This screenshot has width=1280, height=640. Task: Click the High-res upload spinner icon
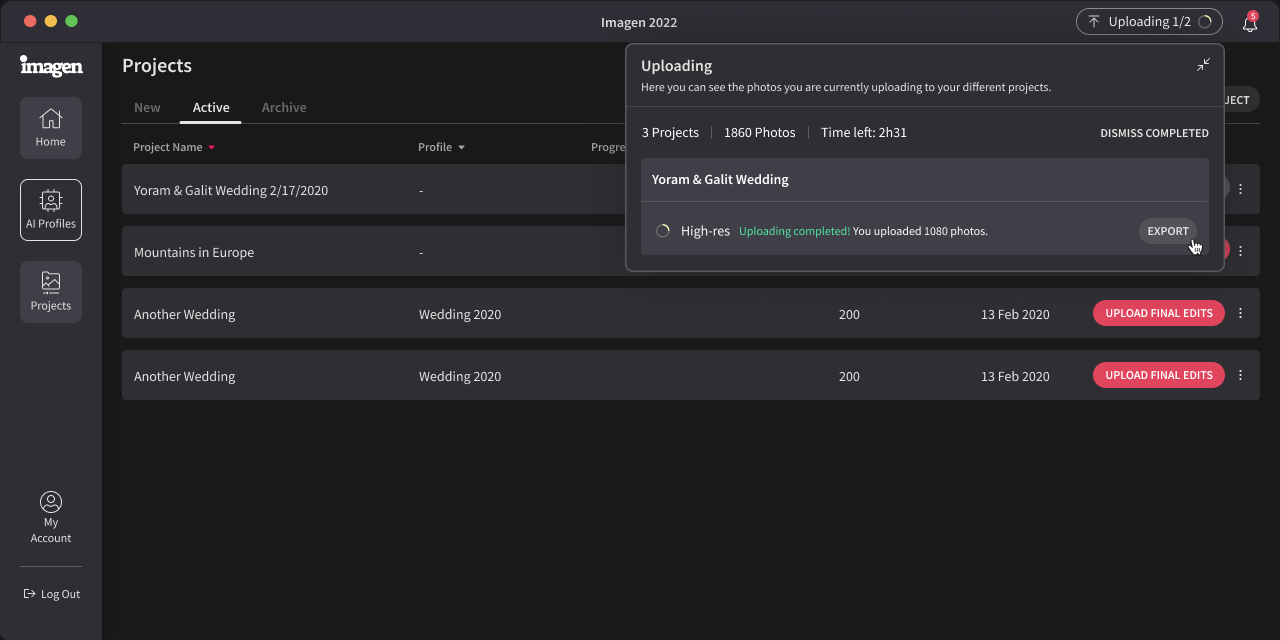pos(662,231)
